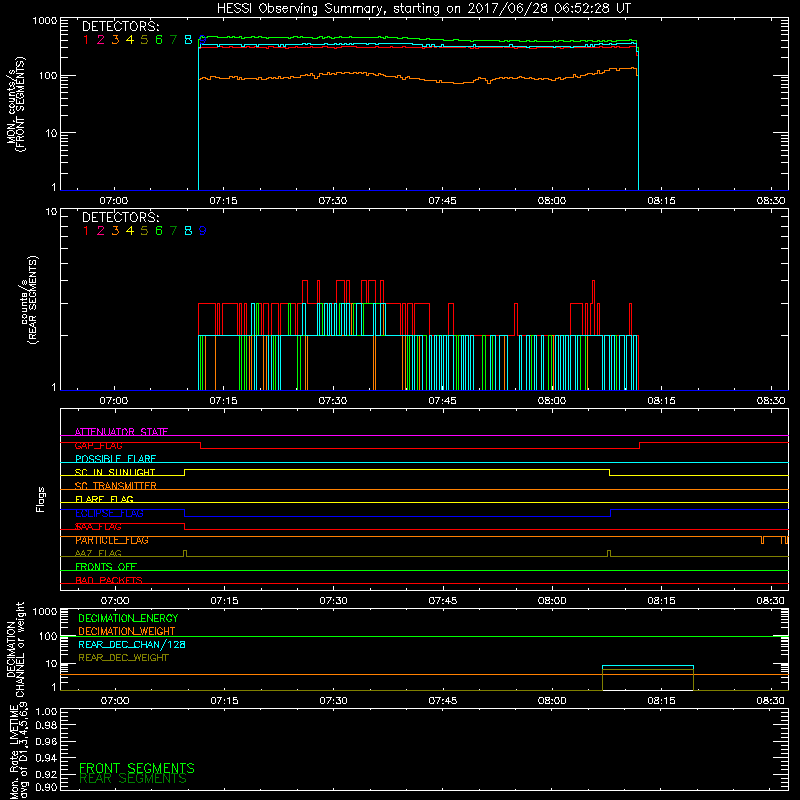
Task: Select yellow detector 4 in front segments legend
Action: pyautogui.click(x=130, y=39)
